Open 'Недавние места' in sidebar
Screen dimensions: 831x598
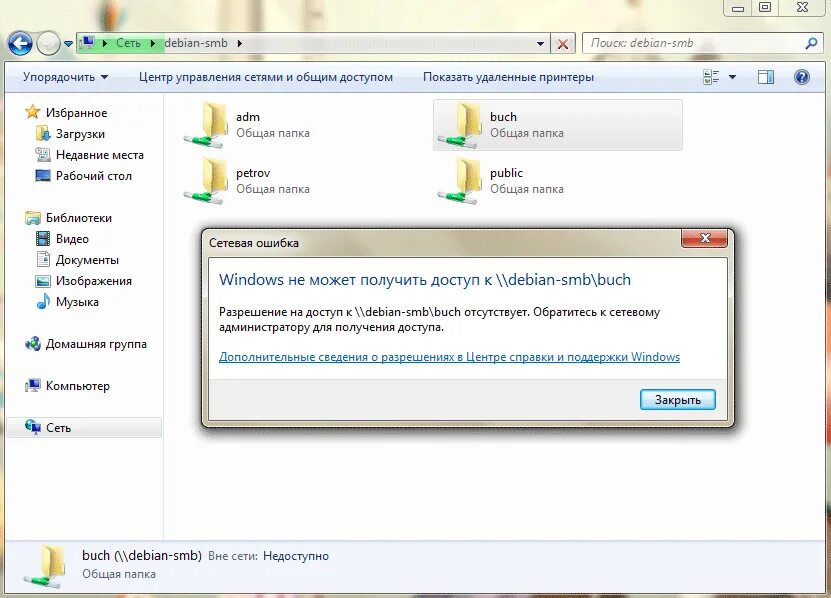click(x=100, y=155)
